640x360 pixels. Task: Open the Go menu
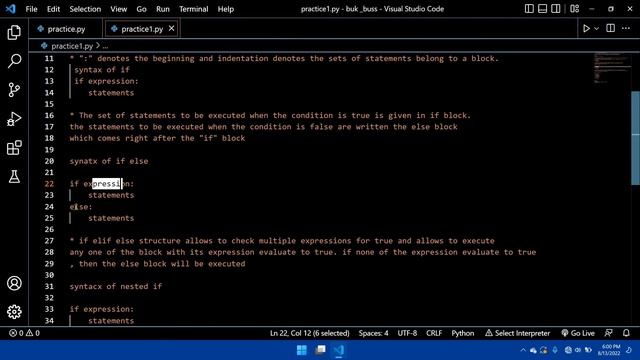coord(141,9)
